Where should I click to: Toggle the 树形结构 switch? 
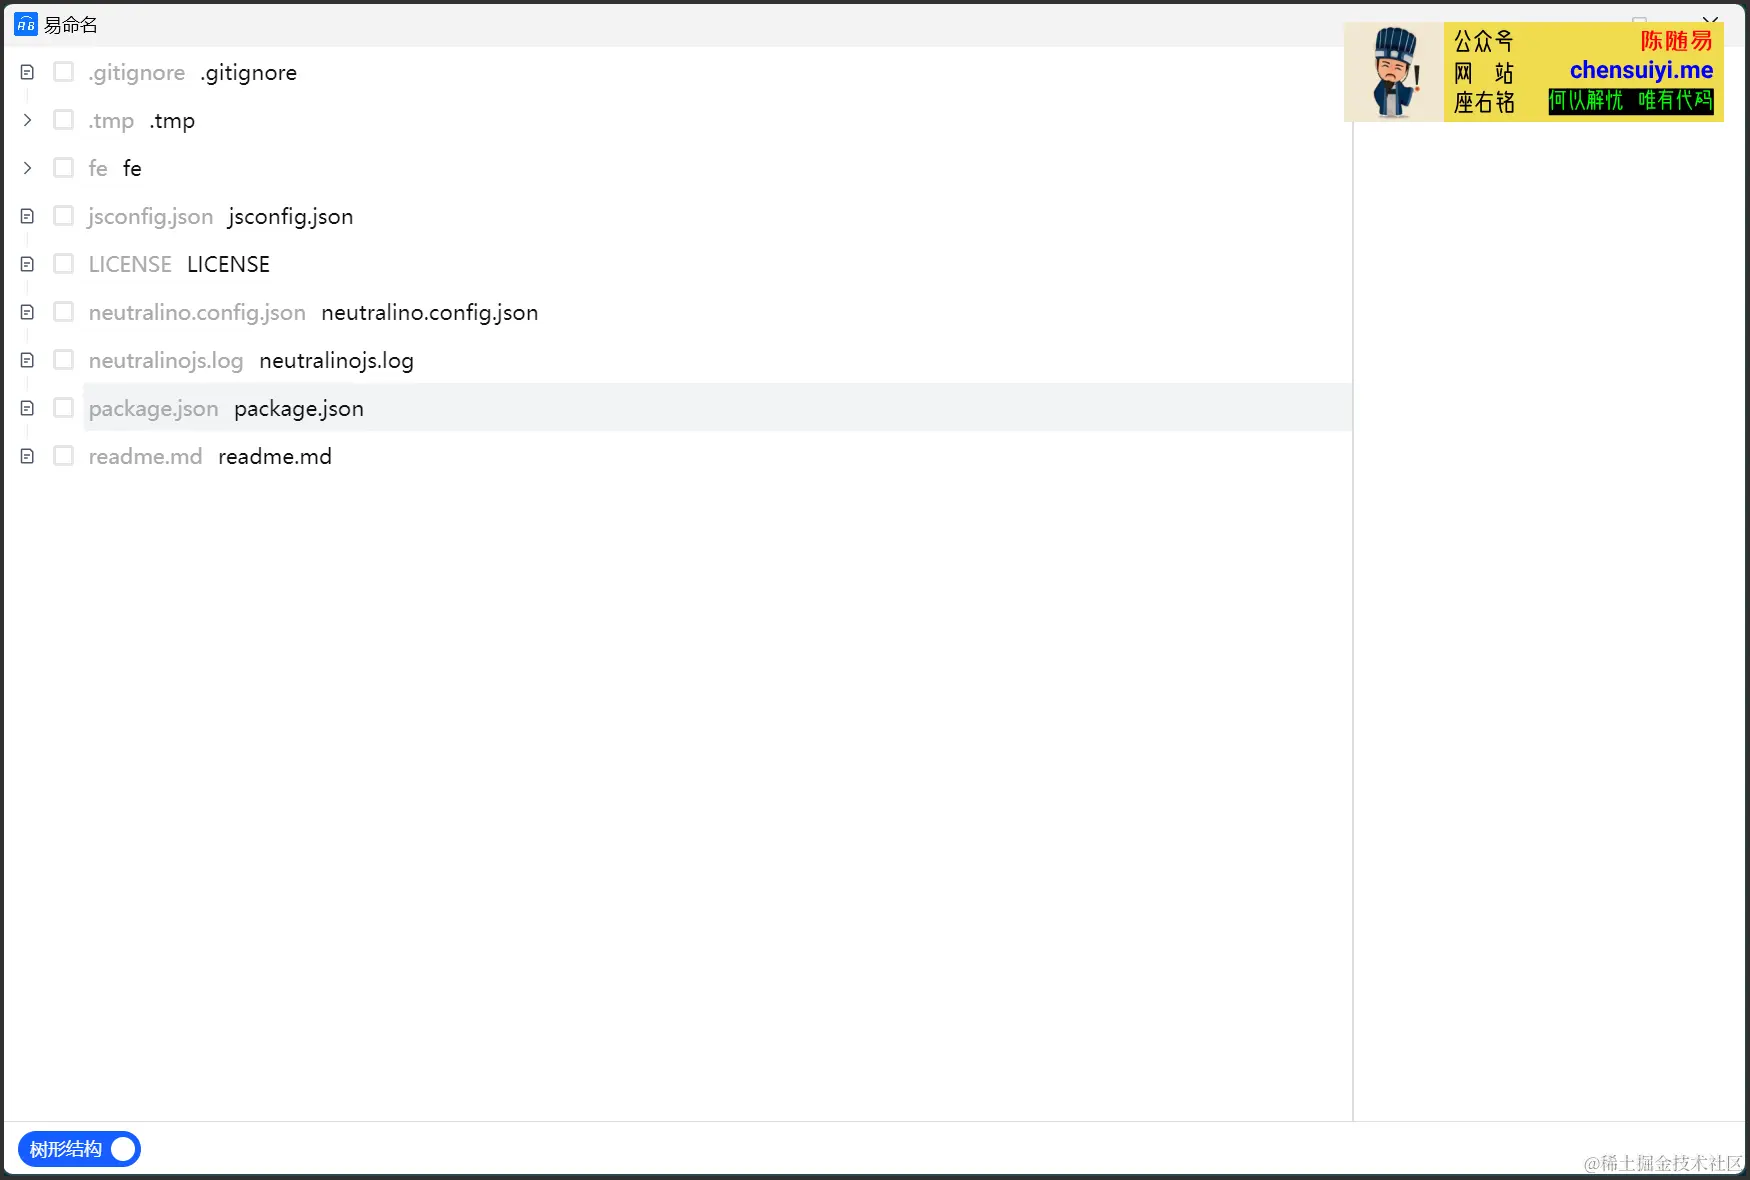79,1149
